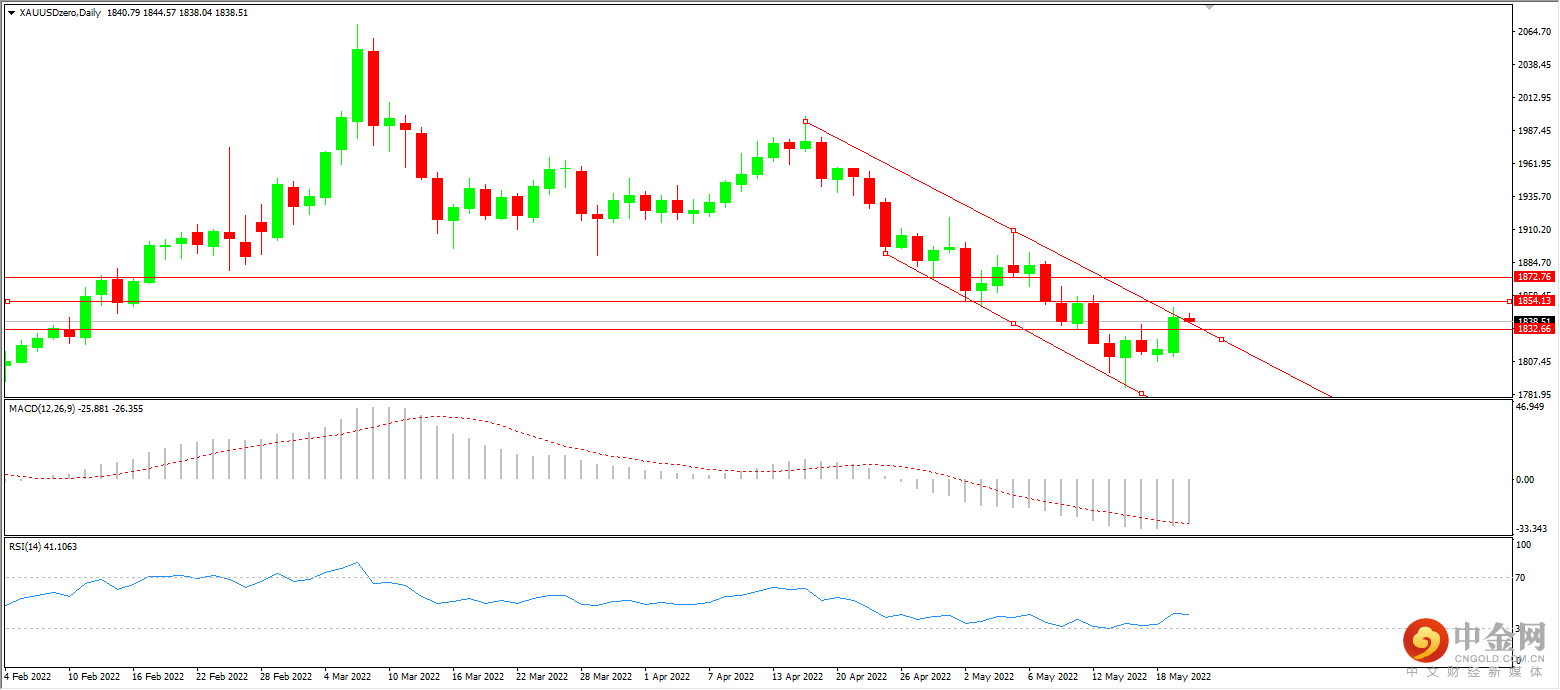
Task: Click the 1 Apr 2022 date label
Action: pos(669,677)
